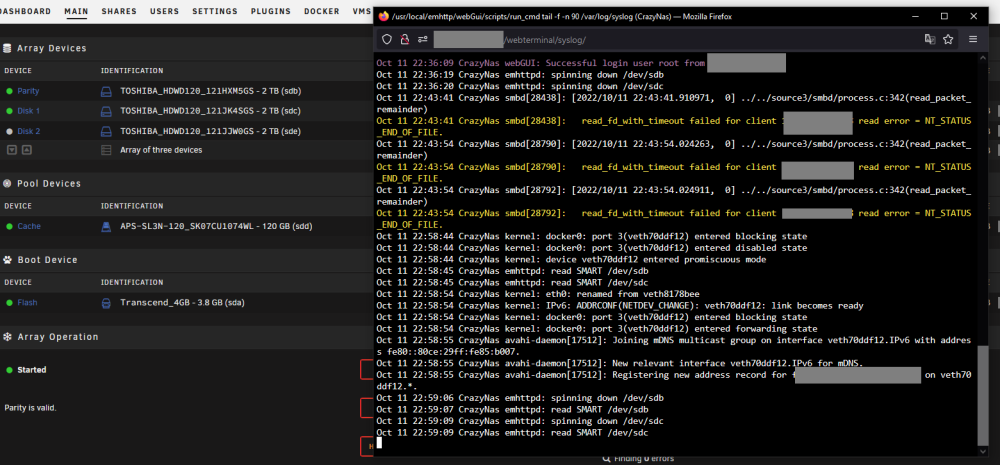The width and height of the screenshot is (1000, 465).
Task: Click the Disk 2 drive icon
Action: pyautogui.click(x=106, y=131)
